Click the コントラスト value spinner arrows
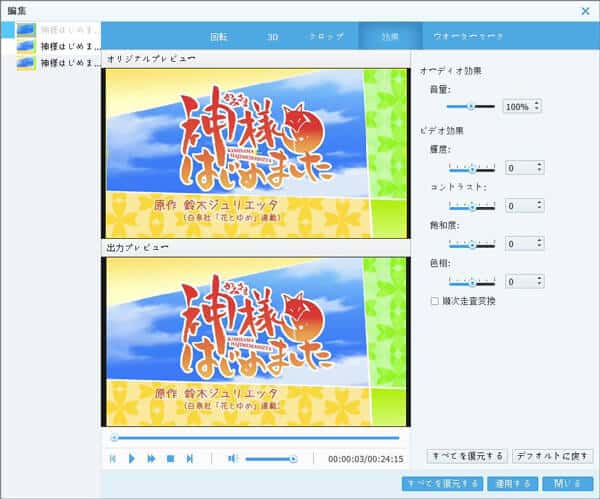The width and height of the screenshot is (600, 499). pos(537,206)
